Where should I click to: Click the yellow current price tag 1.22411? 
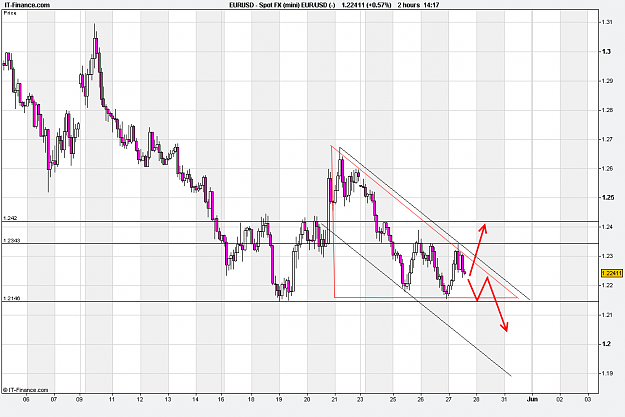pyautogui.click(x=611, y=273)
